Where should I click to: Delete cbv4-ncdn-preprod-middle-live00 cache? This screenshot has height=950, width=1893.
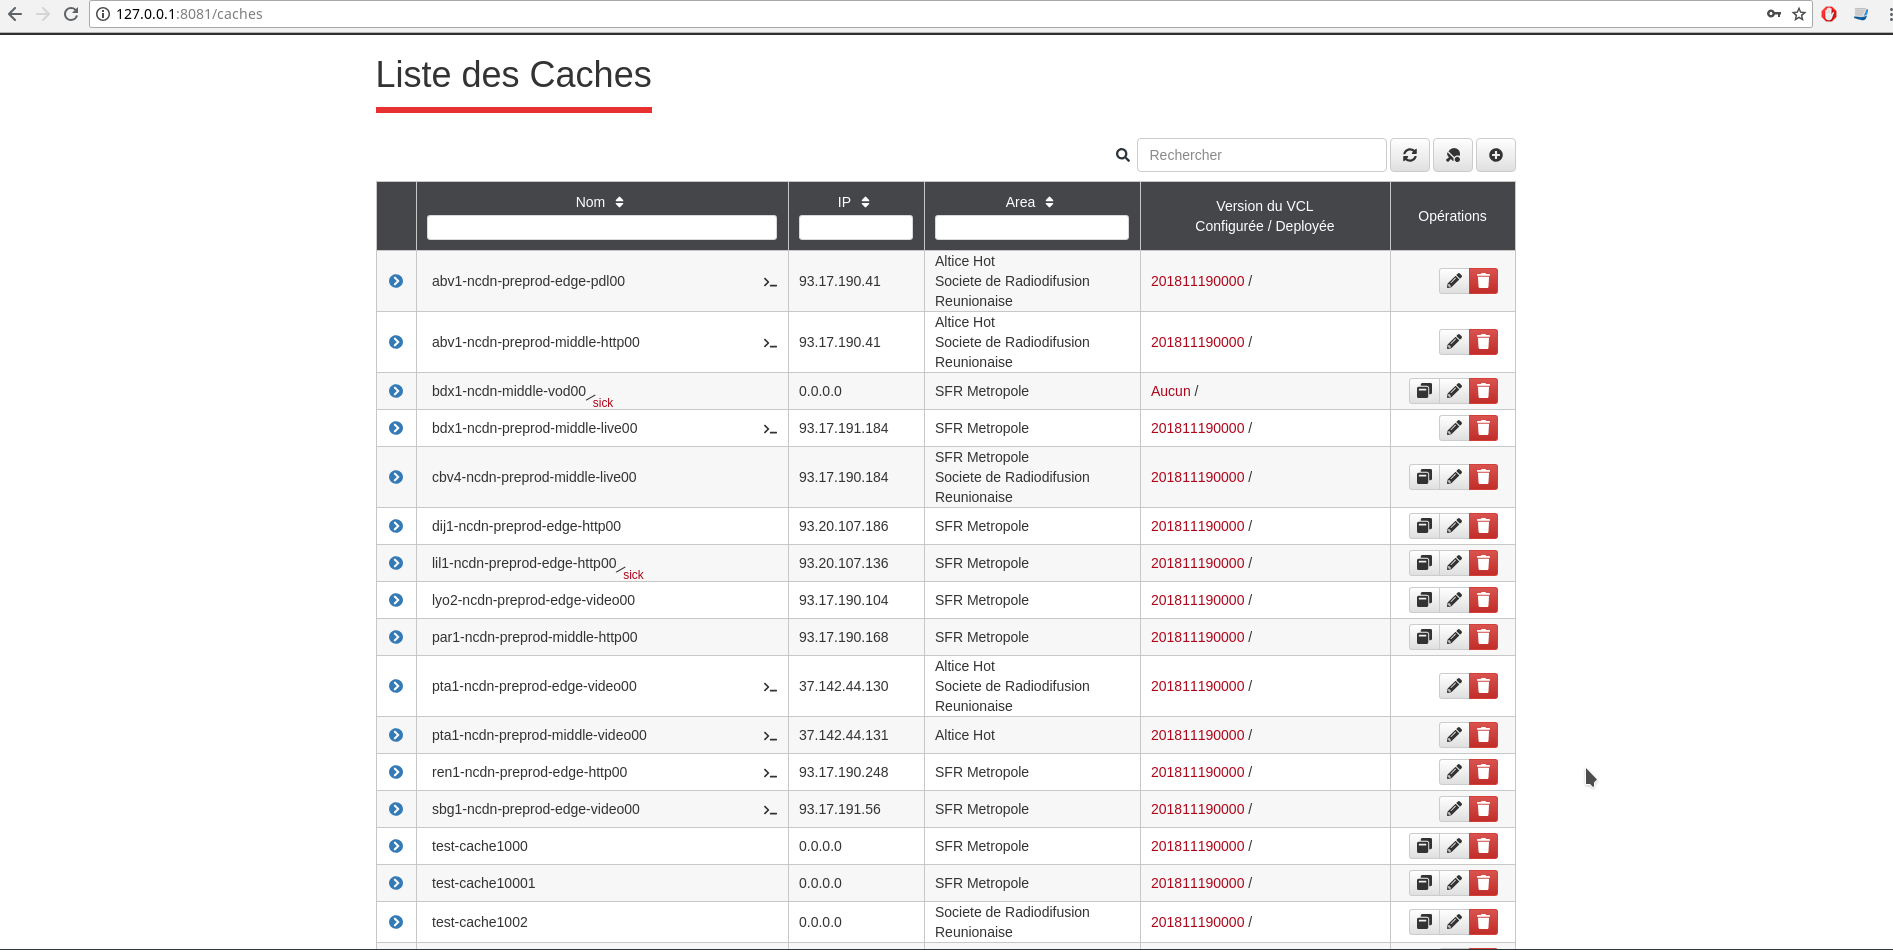click(x=1484, y=477)
